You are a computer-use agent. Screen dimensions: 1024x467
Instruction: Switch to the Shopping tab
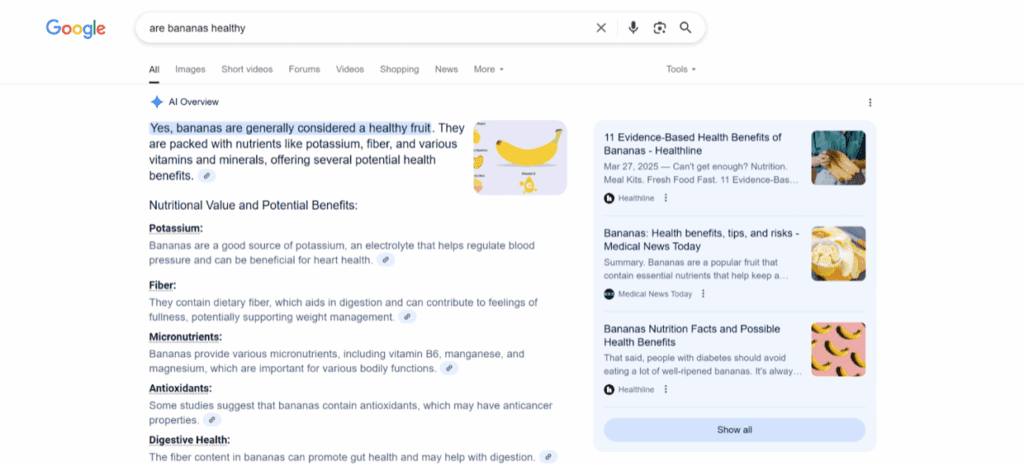click(400, 69)
